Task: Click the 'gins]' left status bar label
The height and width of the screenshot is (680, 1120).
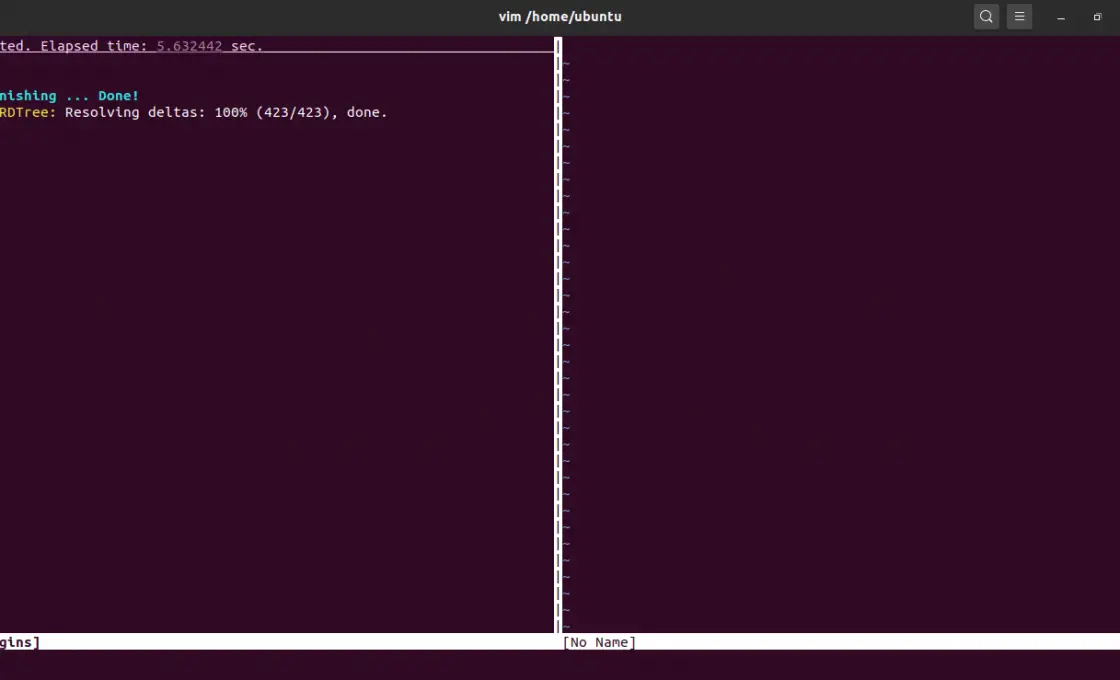Action: click(x=20, y=642)
